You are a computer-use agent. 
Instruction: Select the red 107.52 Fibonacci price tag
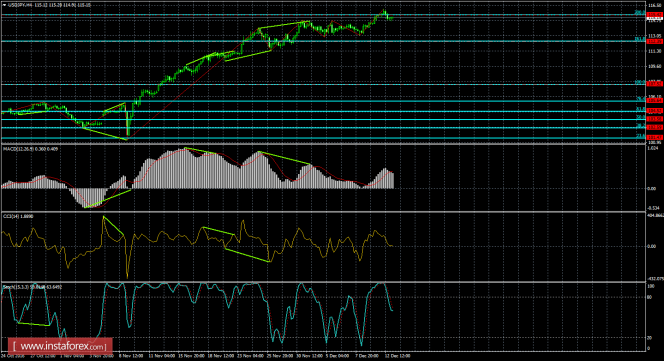(x=655, y=84)
